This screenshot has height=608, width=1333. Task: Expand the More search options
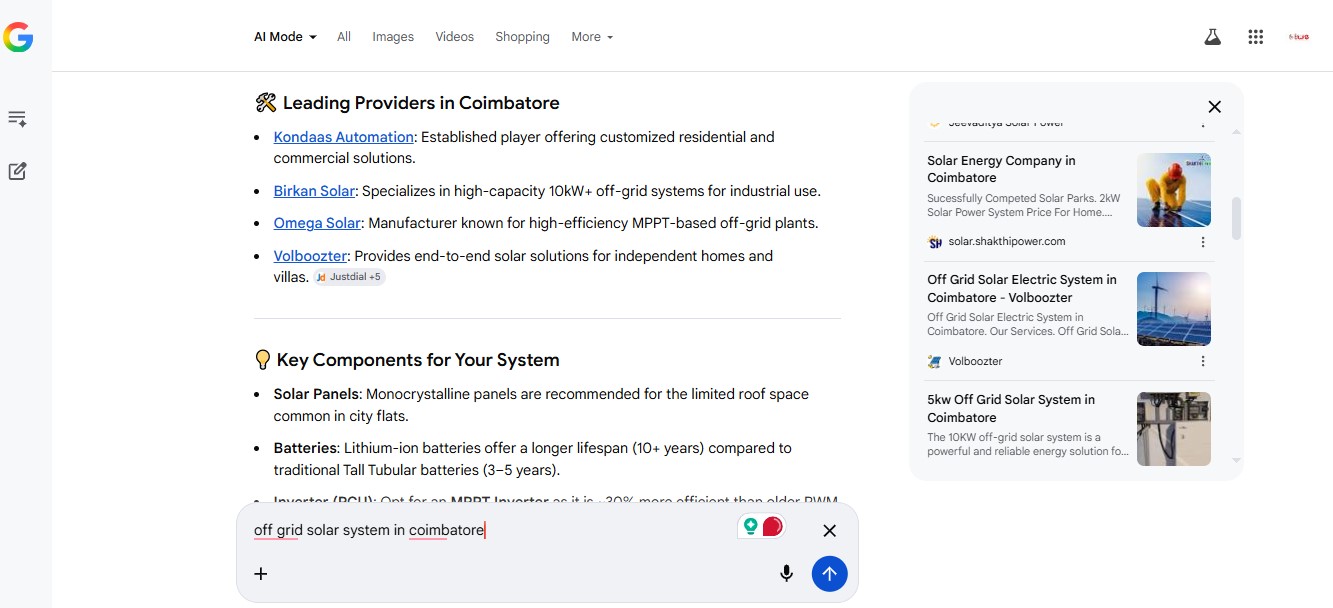tap(592, 37)
